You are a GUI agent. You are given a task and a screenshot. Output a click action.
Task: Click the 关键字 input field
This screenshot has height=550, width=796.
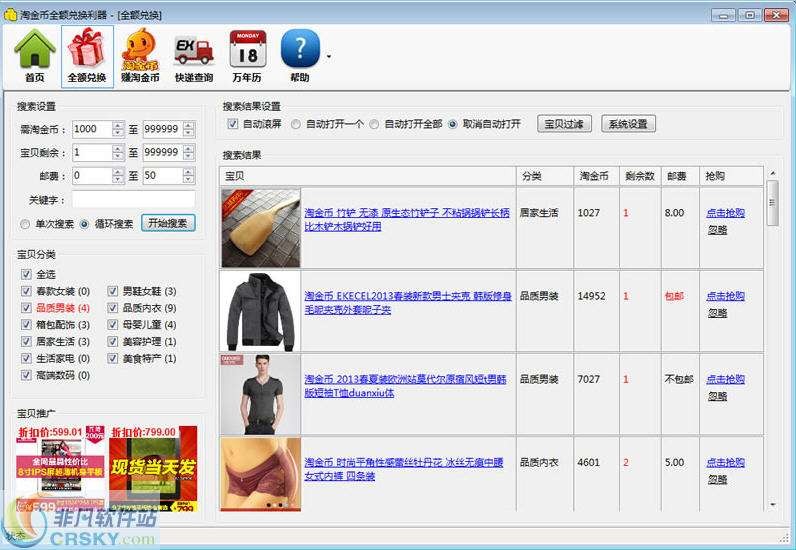tap(134, 200)
